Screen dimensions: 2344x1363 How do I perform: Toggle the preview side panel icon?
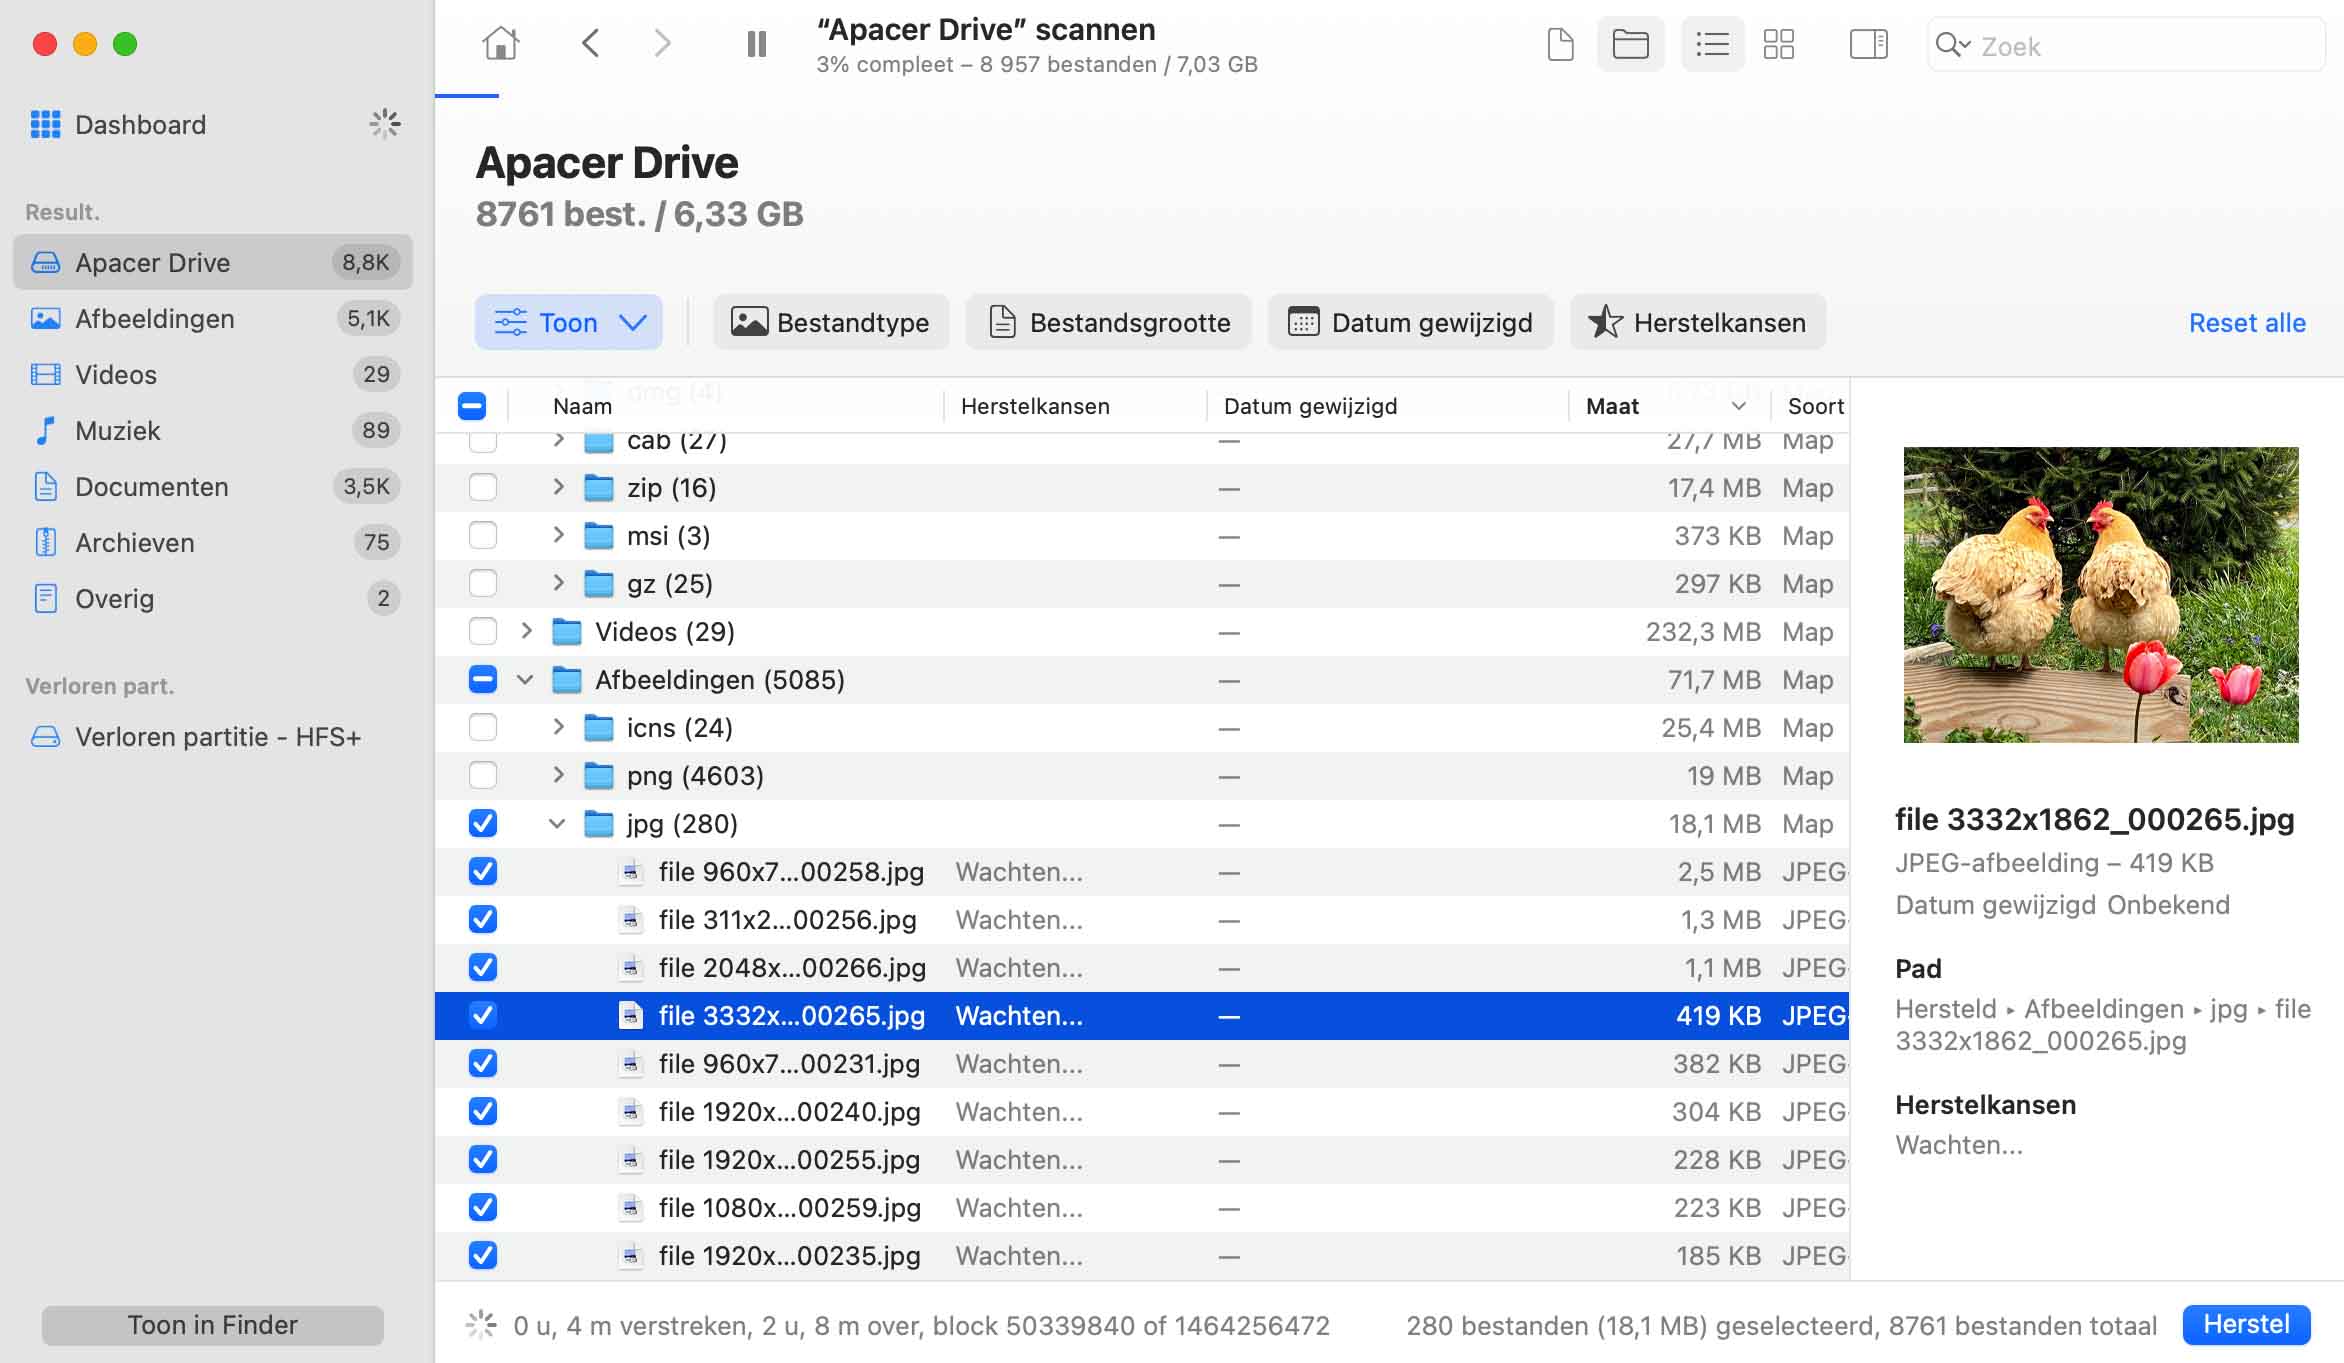1868,45
